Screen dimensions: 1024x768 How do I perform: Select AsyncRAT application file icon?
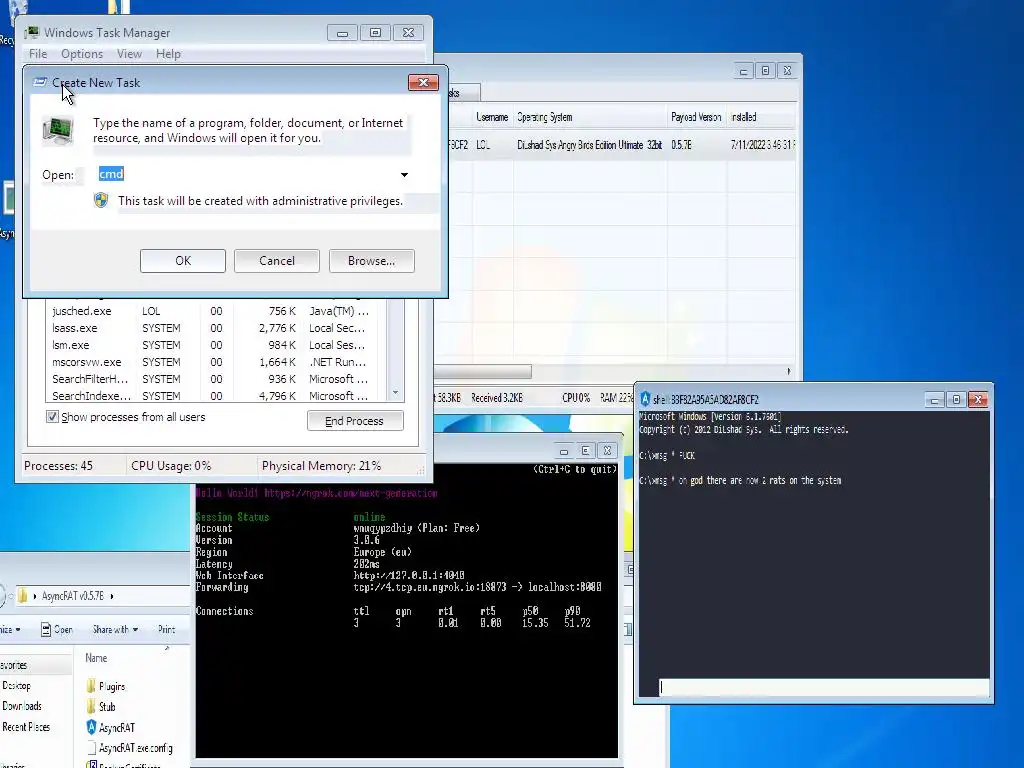(91, 727)
